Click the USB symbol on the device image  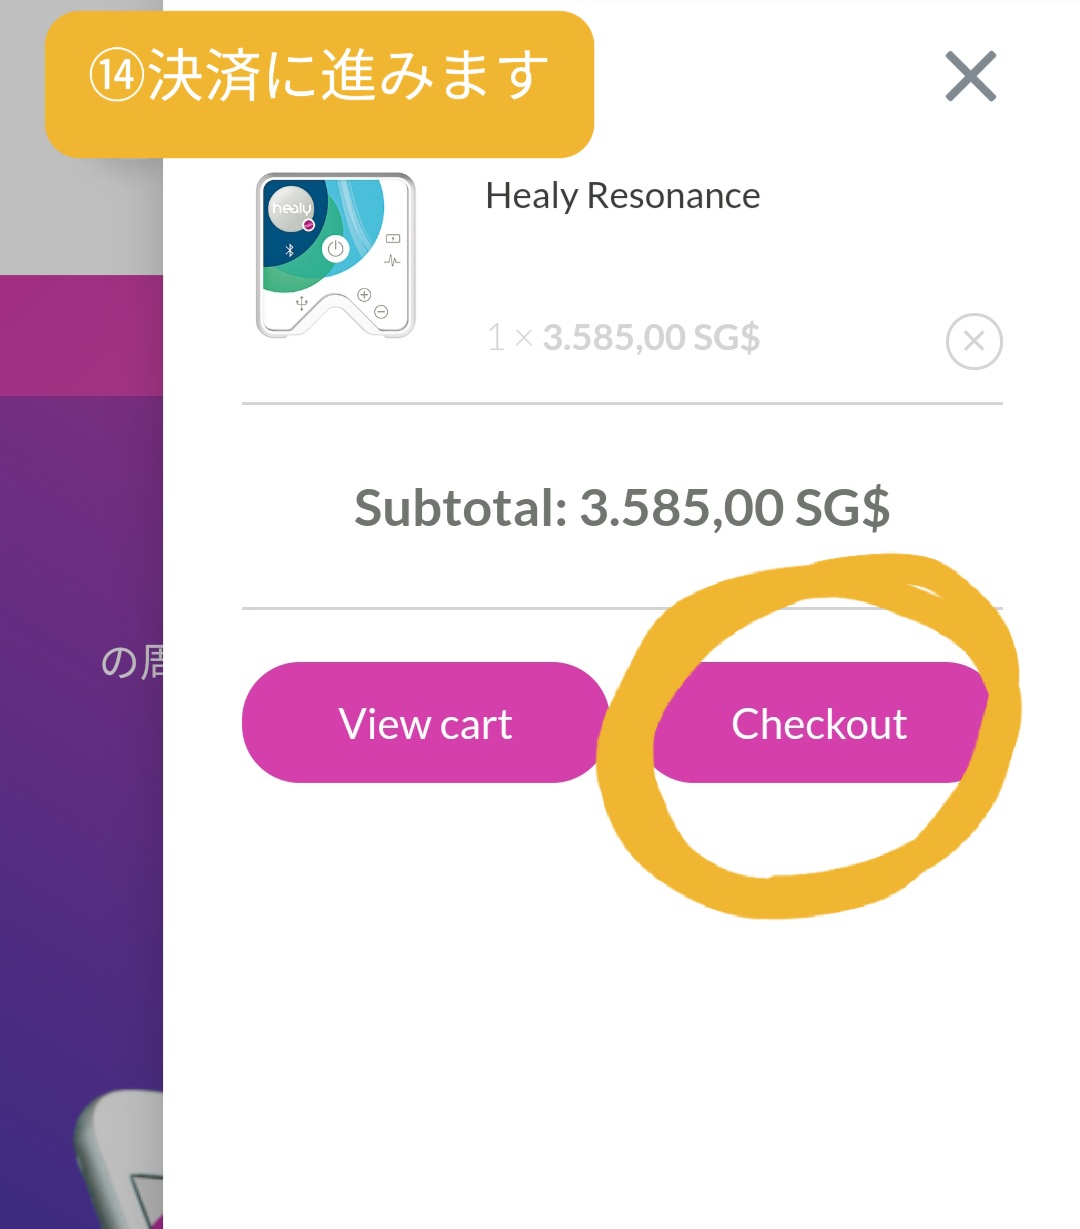pyautogui.click(x=301, y=302)
